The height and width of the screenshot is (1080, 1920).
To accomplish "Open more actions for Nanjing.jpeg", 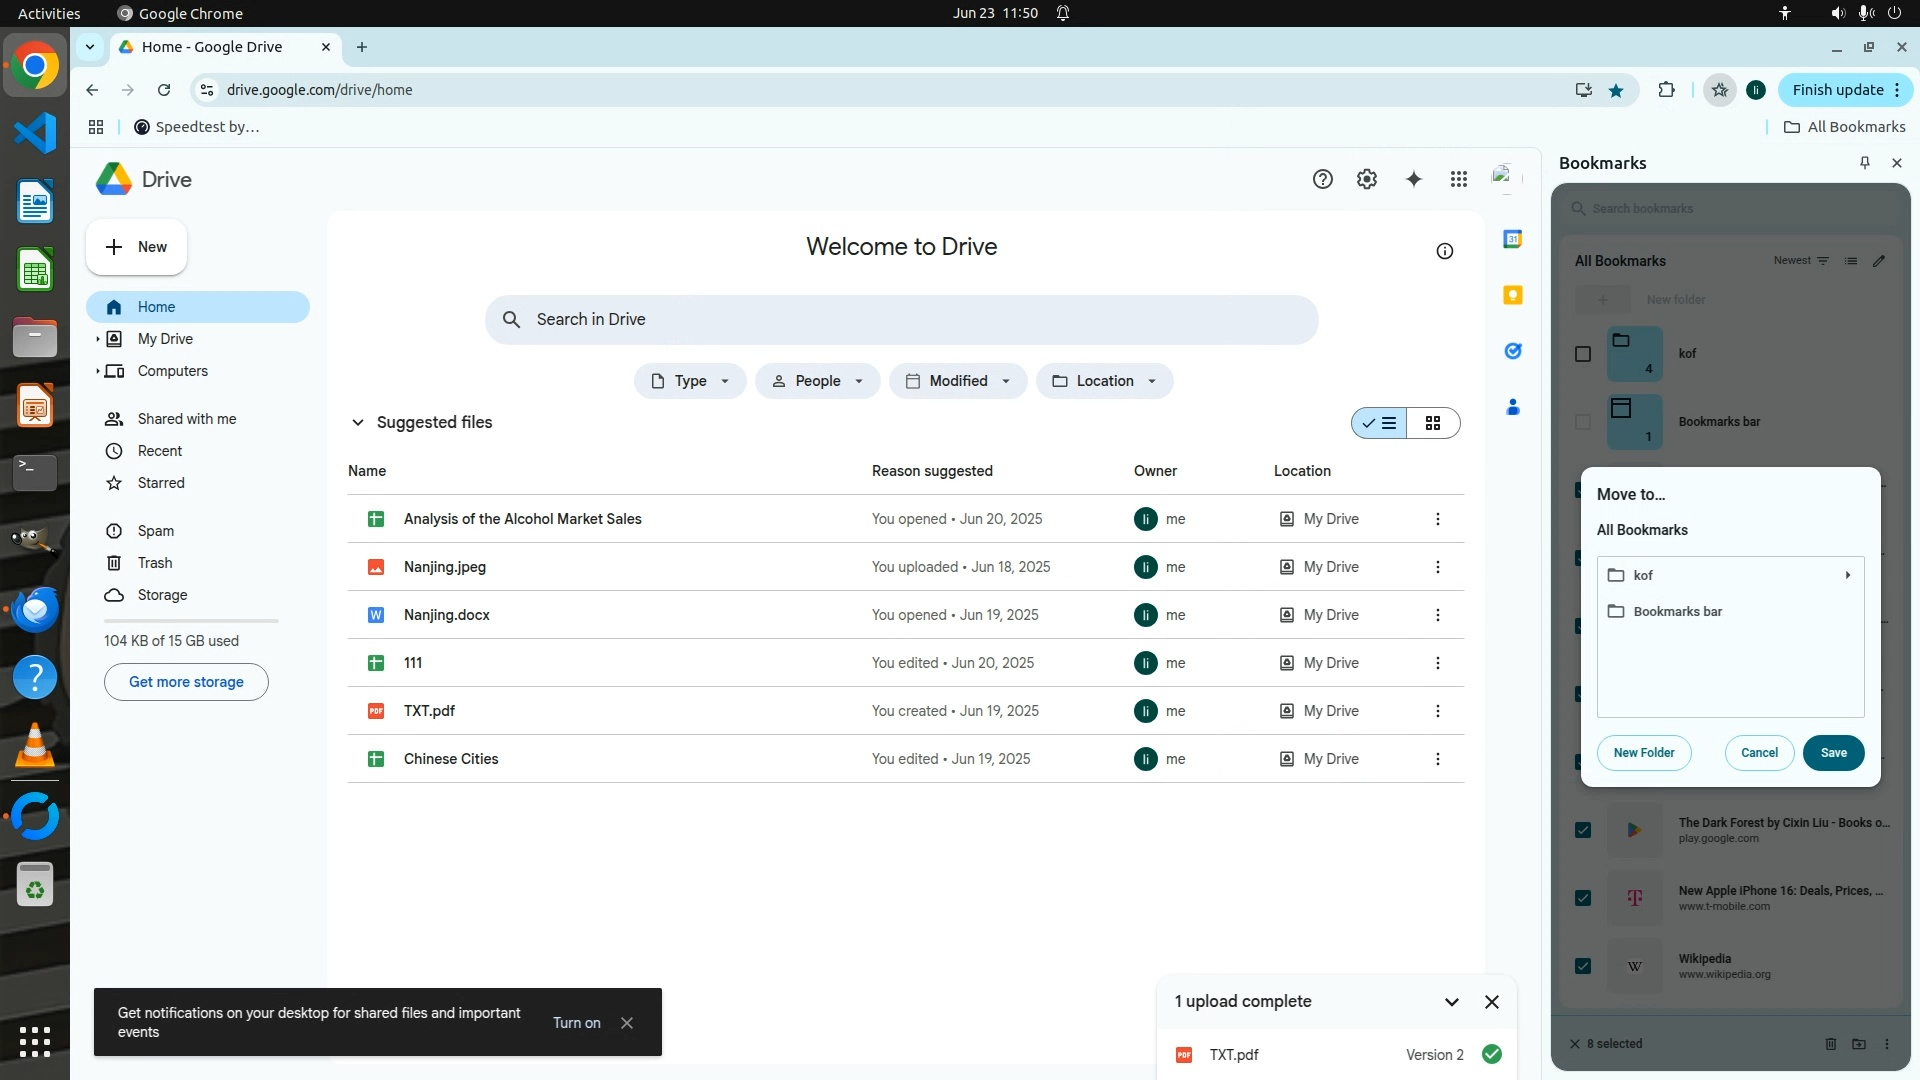I will pos(1437,567).
